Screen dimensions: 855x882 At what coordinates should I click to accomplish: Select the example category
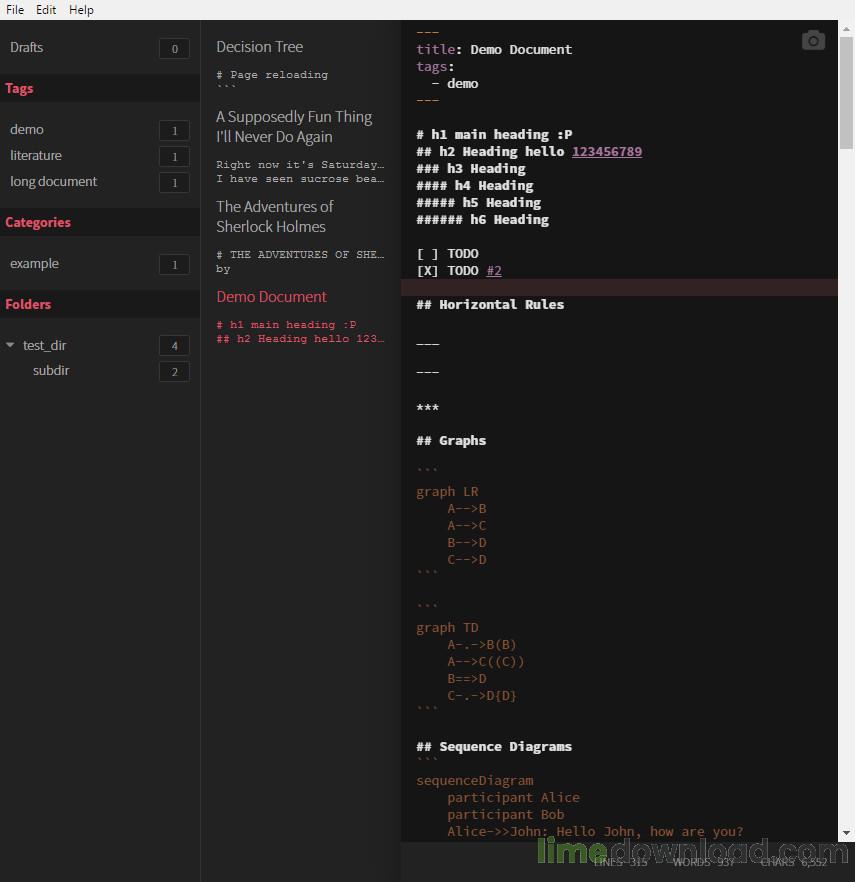coord(34,263)
